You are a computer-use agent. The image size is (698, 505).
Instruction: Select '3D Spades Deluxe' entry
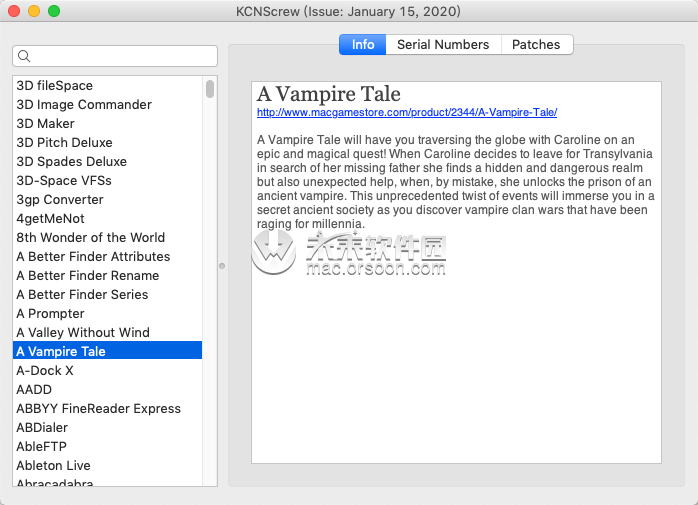click(x=107, y=162)
